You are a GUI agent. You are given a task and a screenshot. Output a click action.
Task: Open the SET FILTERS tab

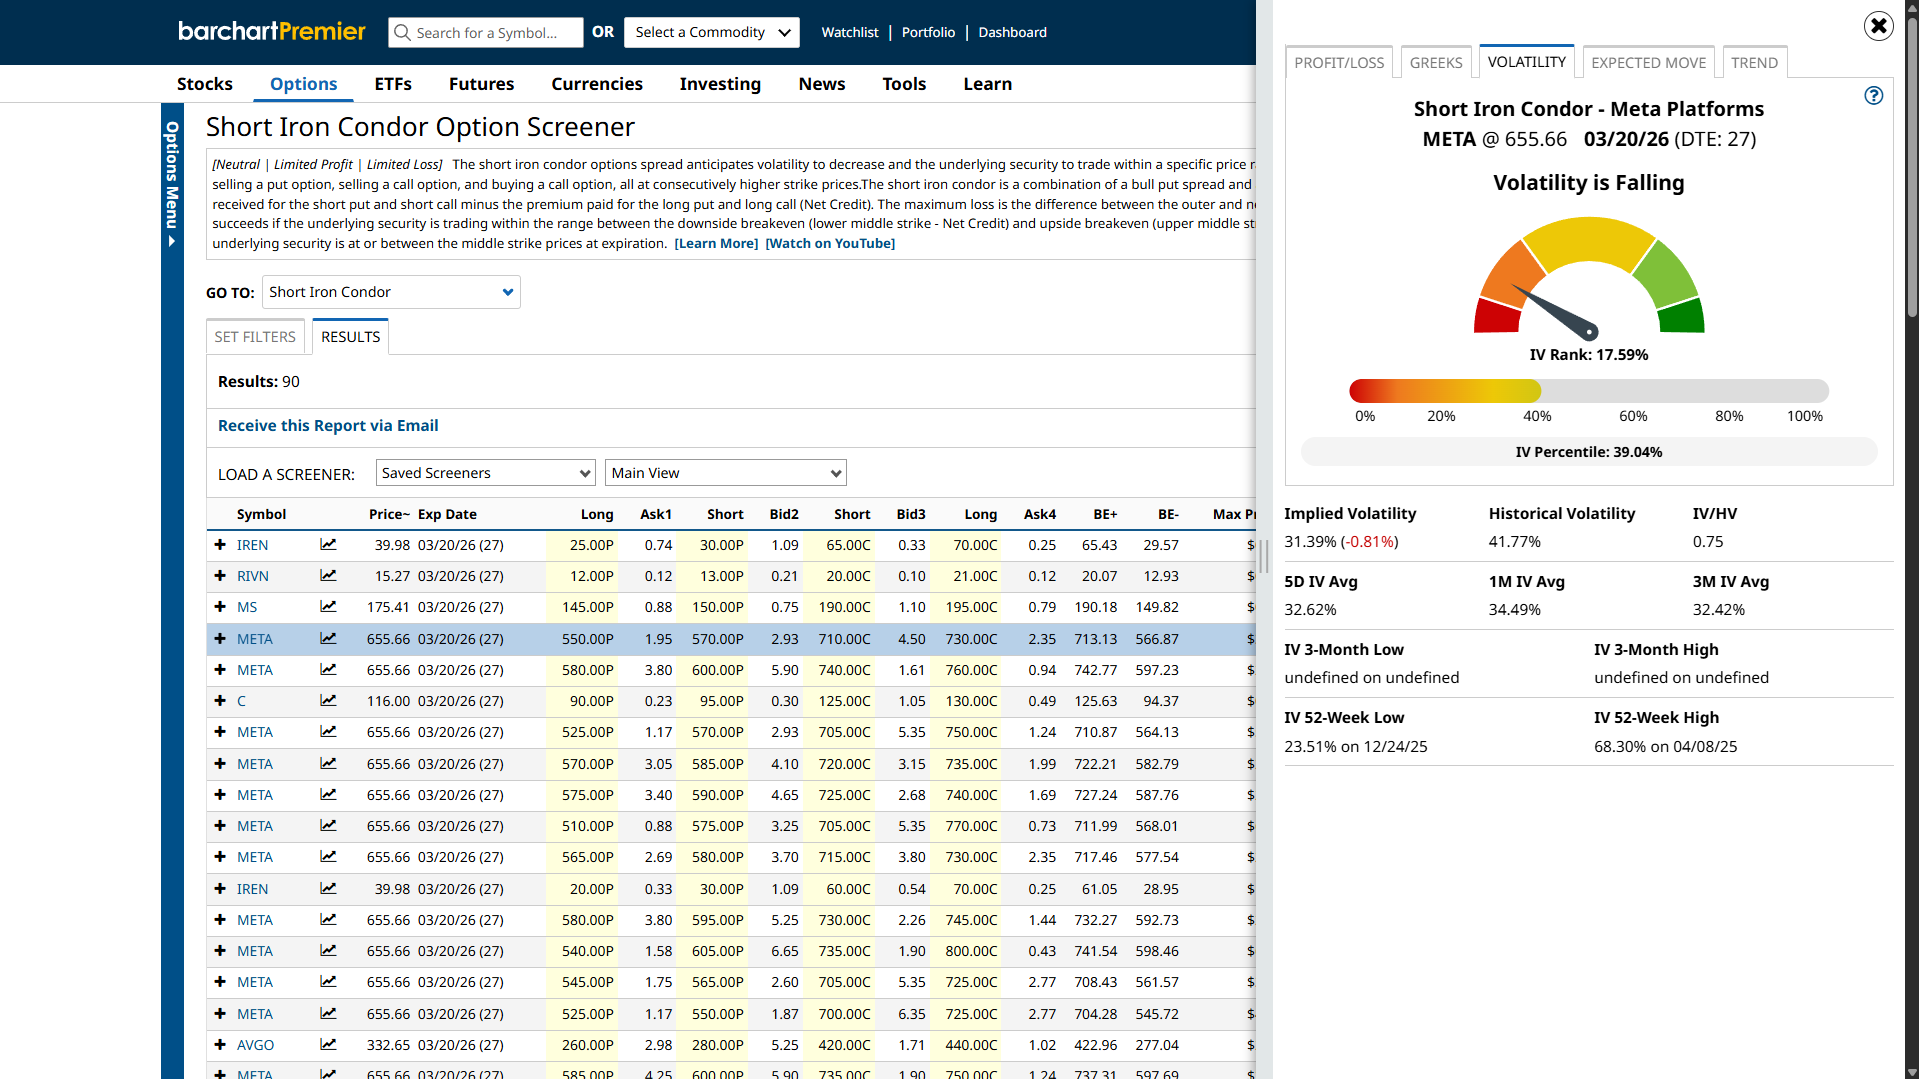pos(255,337)
